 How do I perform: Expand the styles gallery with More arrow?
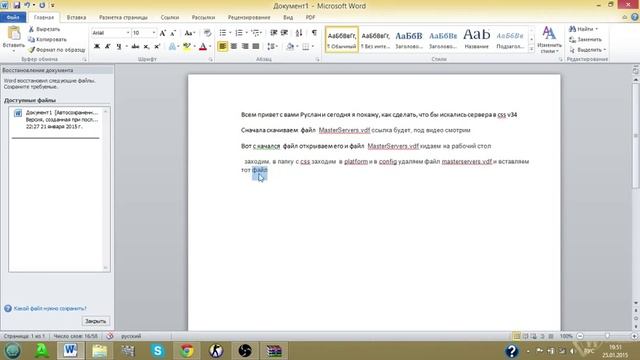click(531, 49)
